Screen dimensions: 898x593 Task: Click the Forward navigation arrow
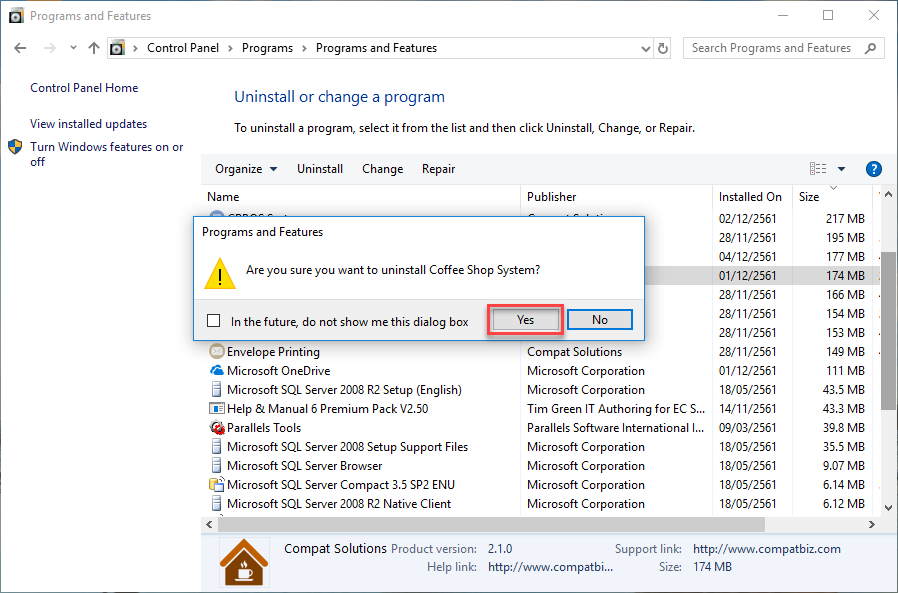pos(50,48)
